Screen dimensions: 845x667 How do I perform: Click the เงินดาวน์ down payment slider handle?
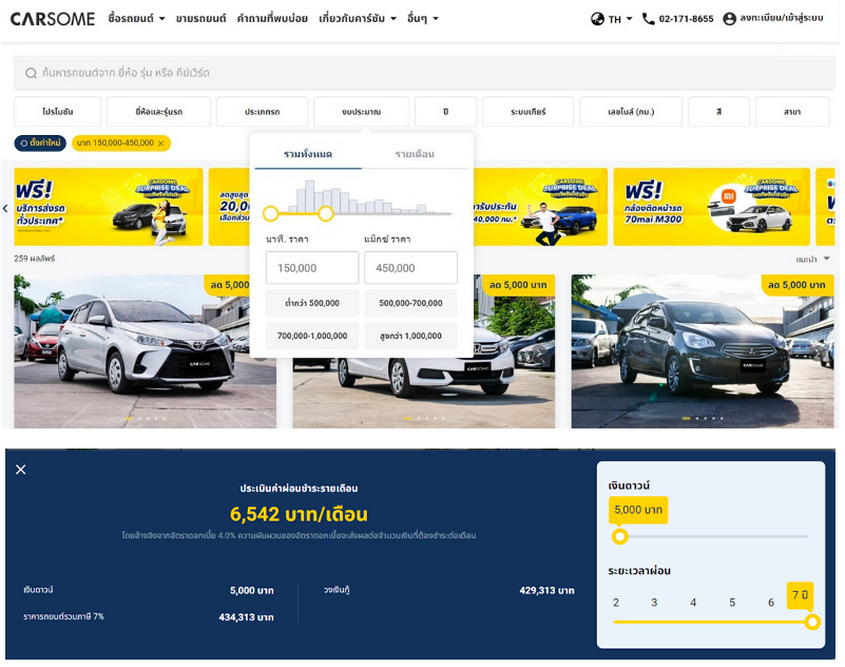620,537
